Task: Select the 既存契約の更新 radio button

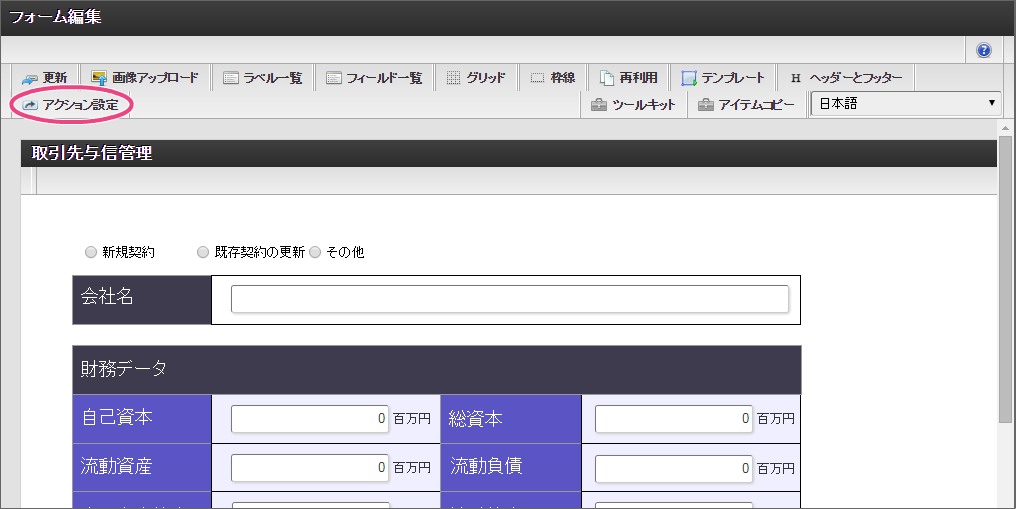Action: [x=204, y=252]
